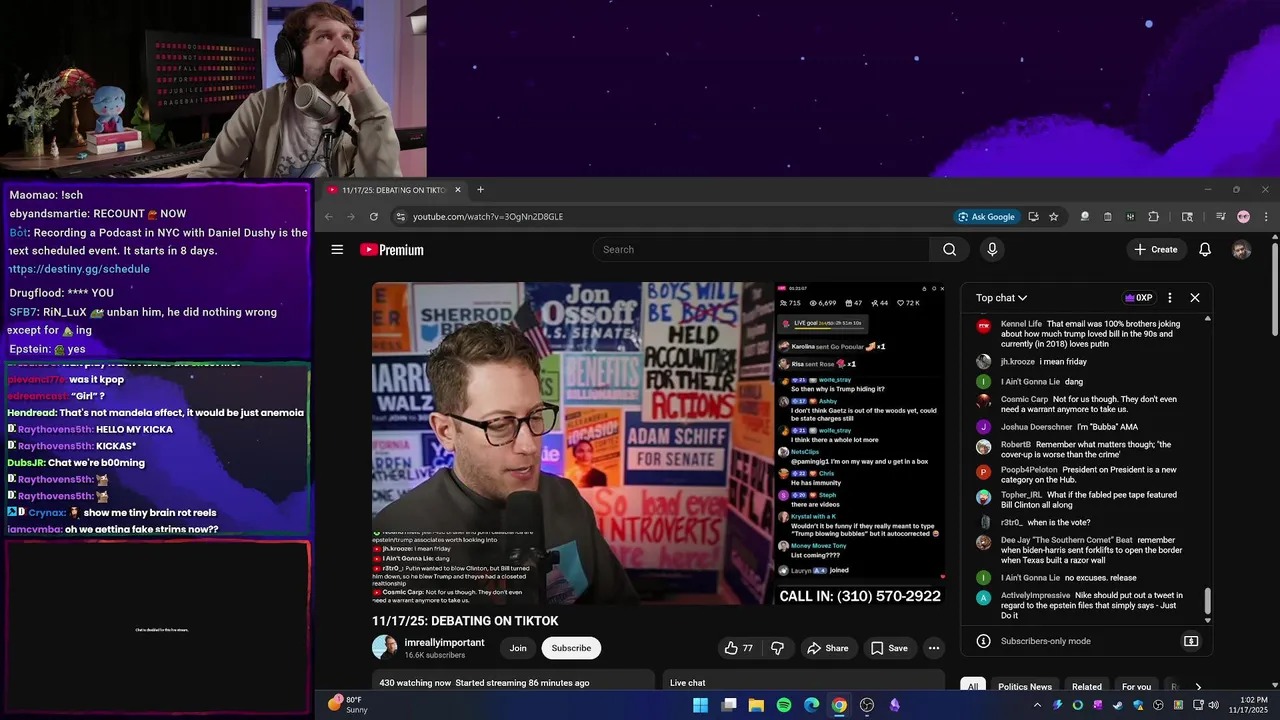The image size is (1280, 720).
Task: Click the send icon in the chat input
Action: [1191, 641]
